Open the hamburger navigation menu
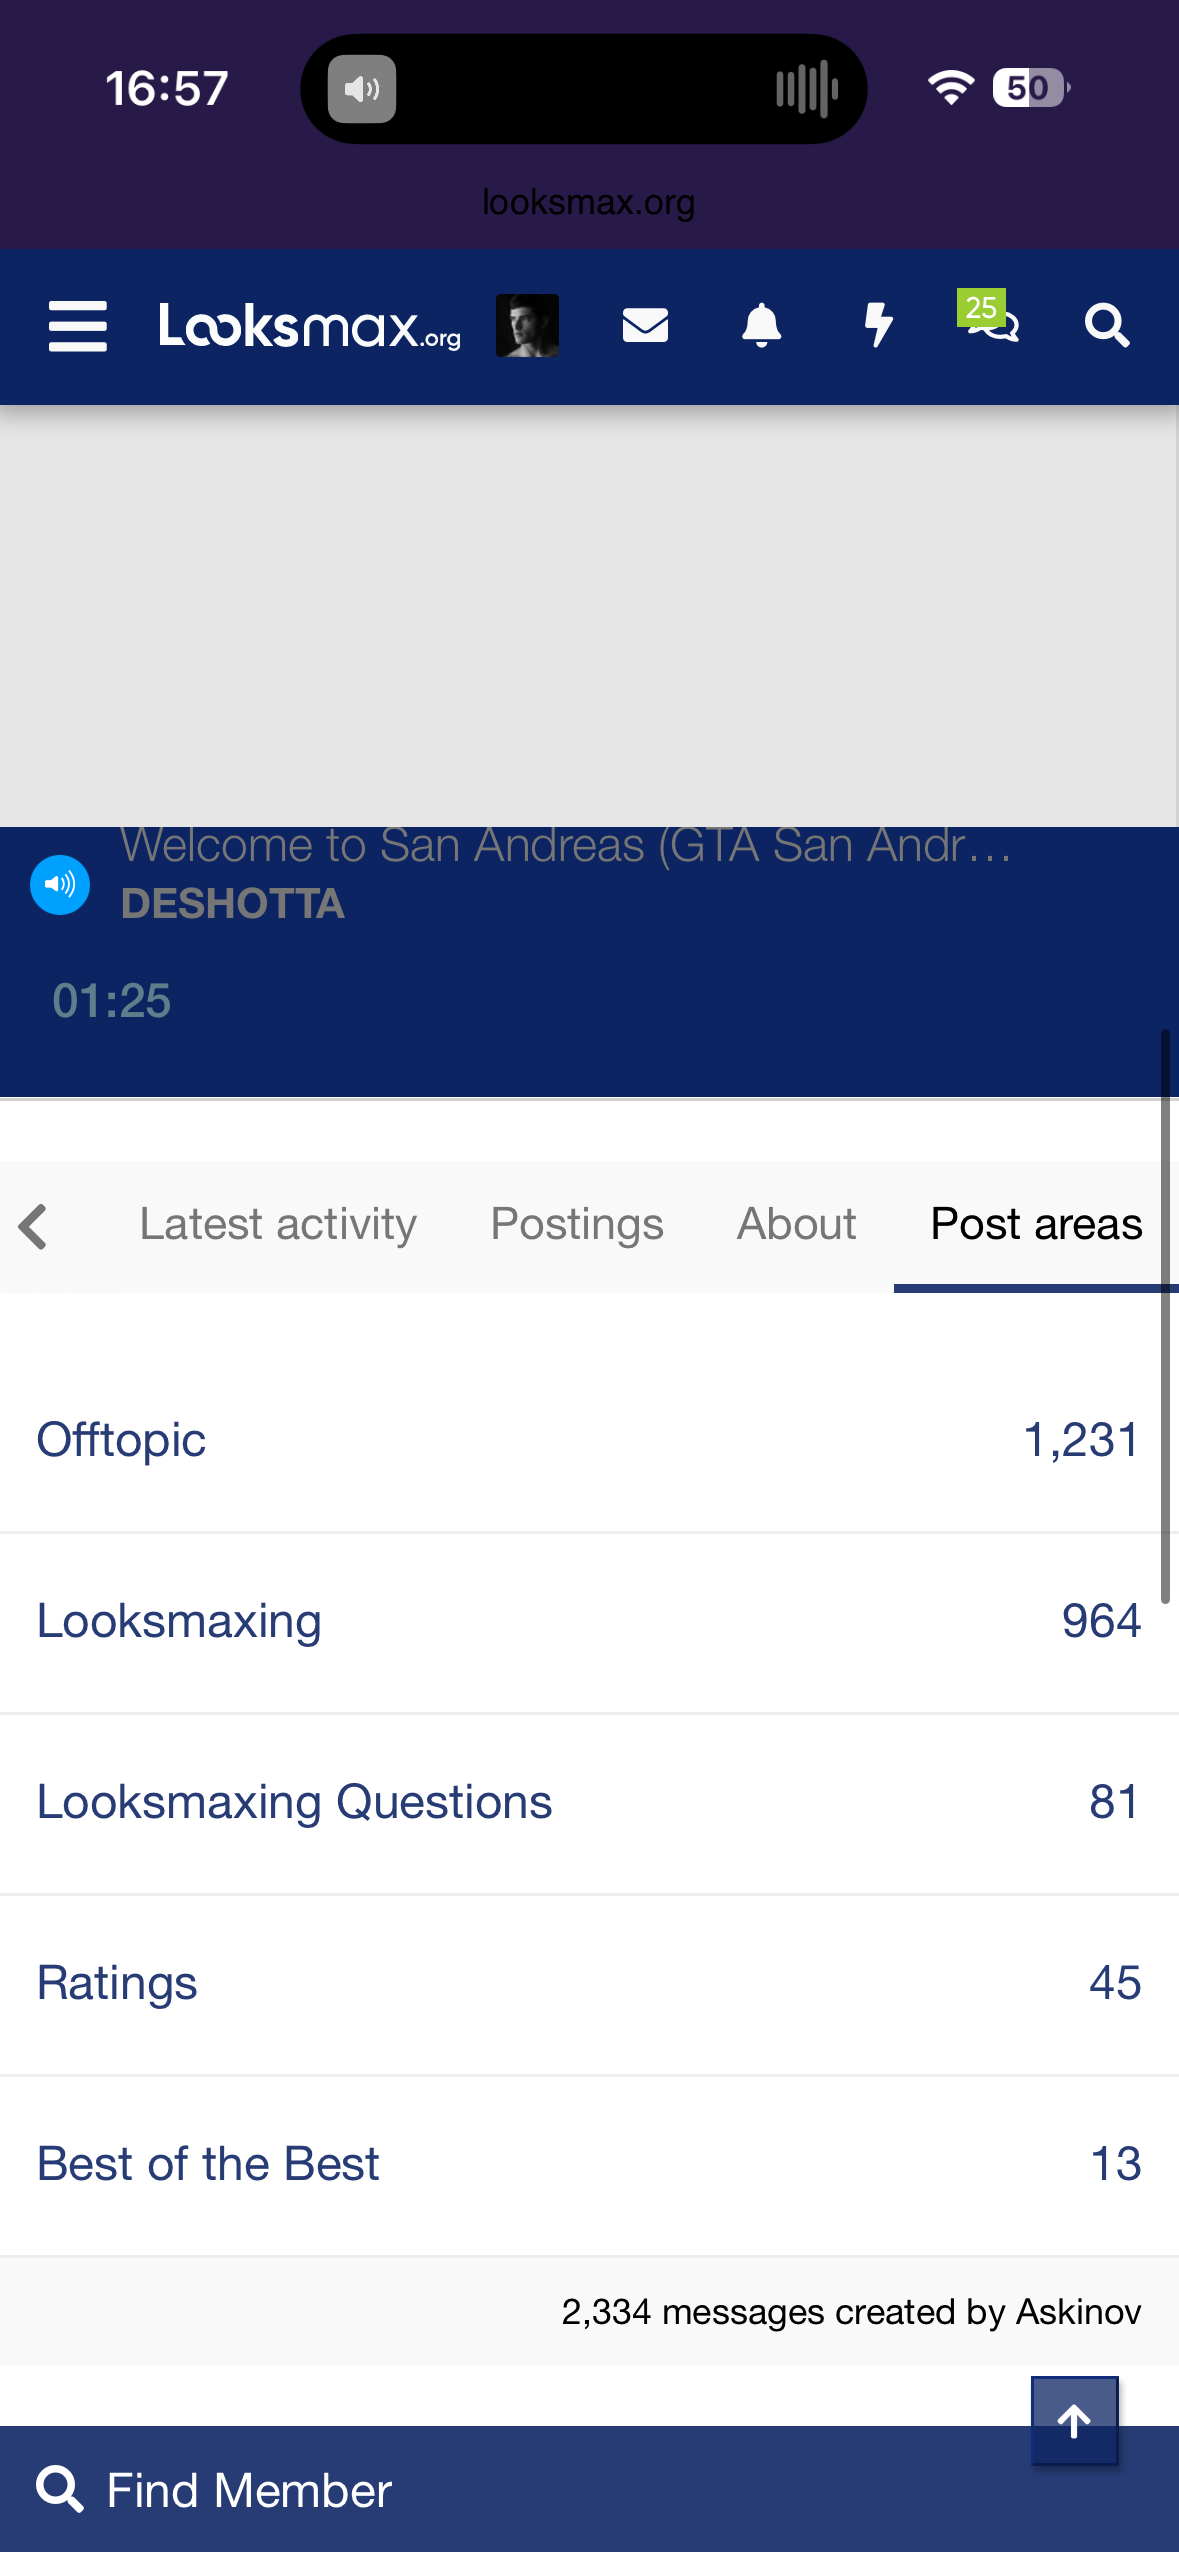This screenshot has width=1179, height=2556. [x=78, y=326]
